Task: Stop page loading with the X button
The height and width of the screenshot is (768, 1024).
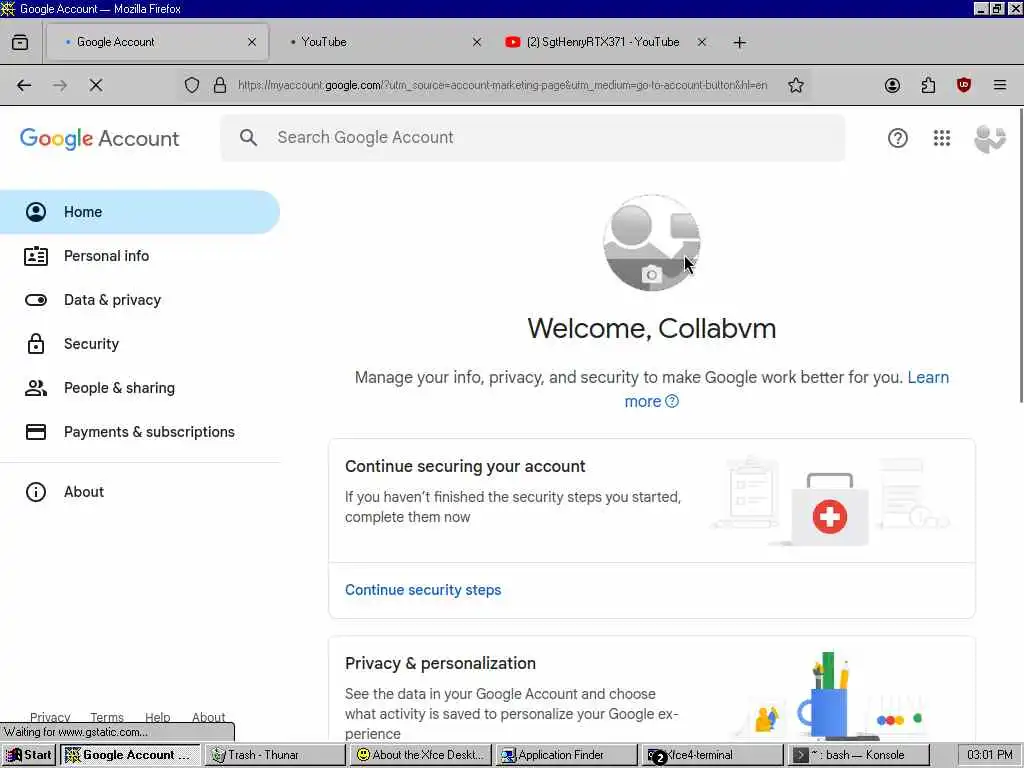Action: tap(95, 85)
